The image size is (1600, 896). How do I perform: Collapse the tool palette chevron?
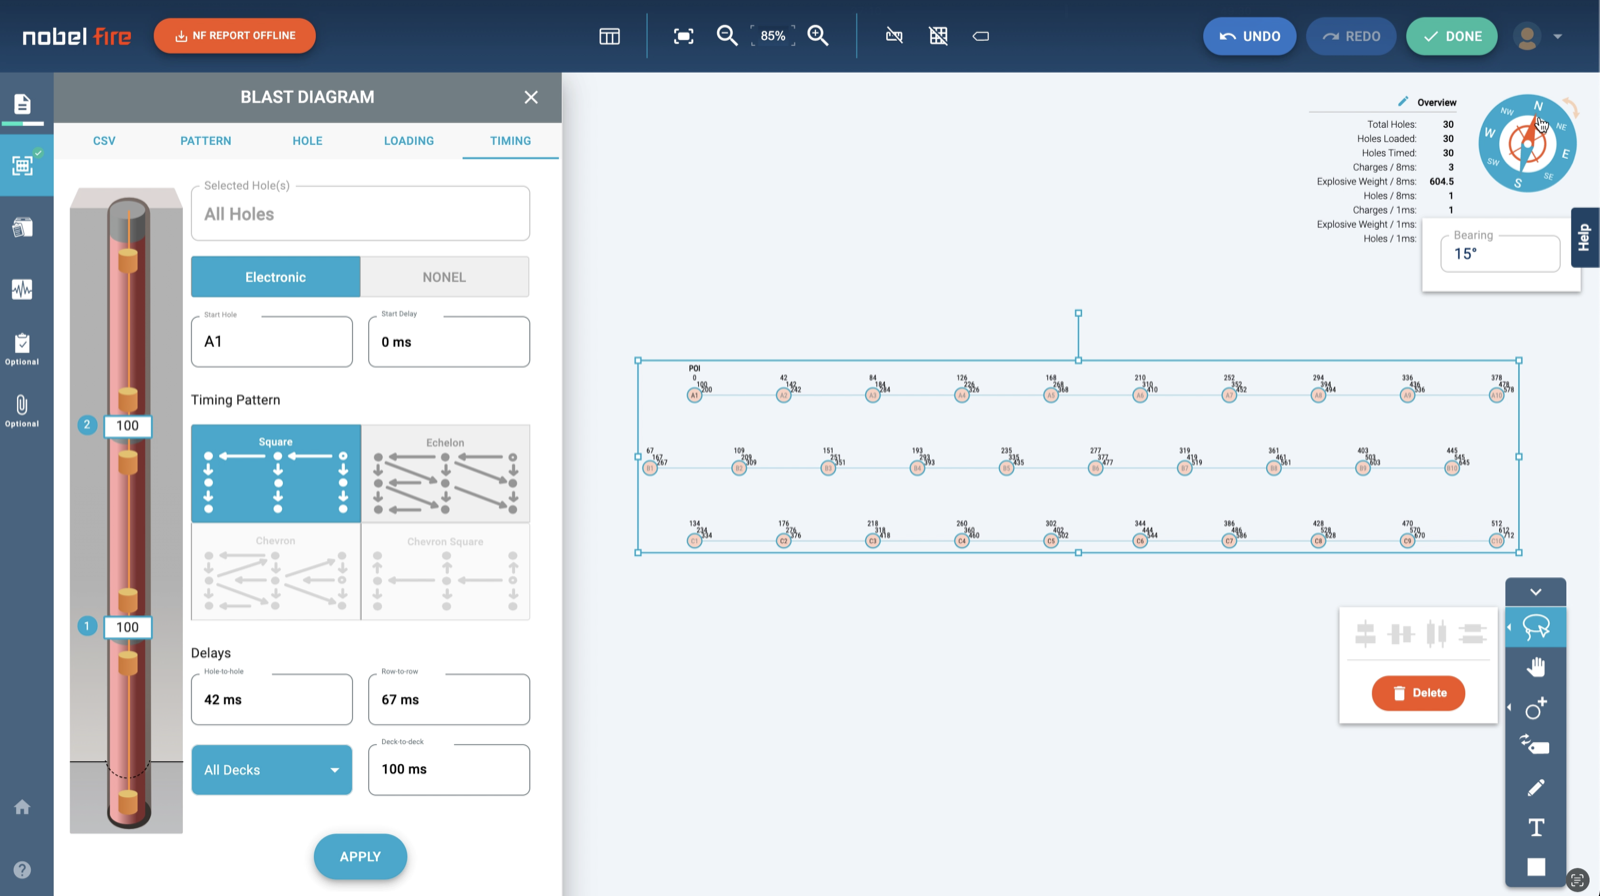pyautogui.click(x=1536, y=592)
